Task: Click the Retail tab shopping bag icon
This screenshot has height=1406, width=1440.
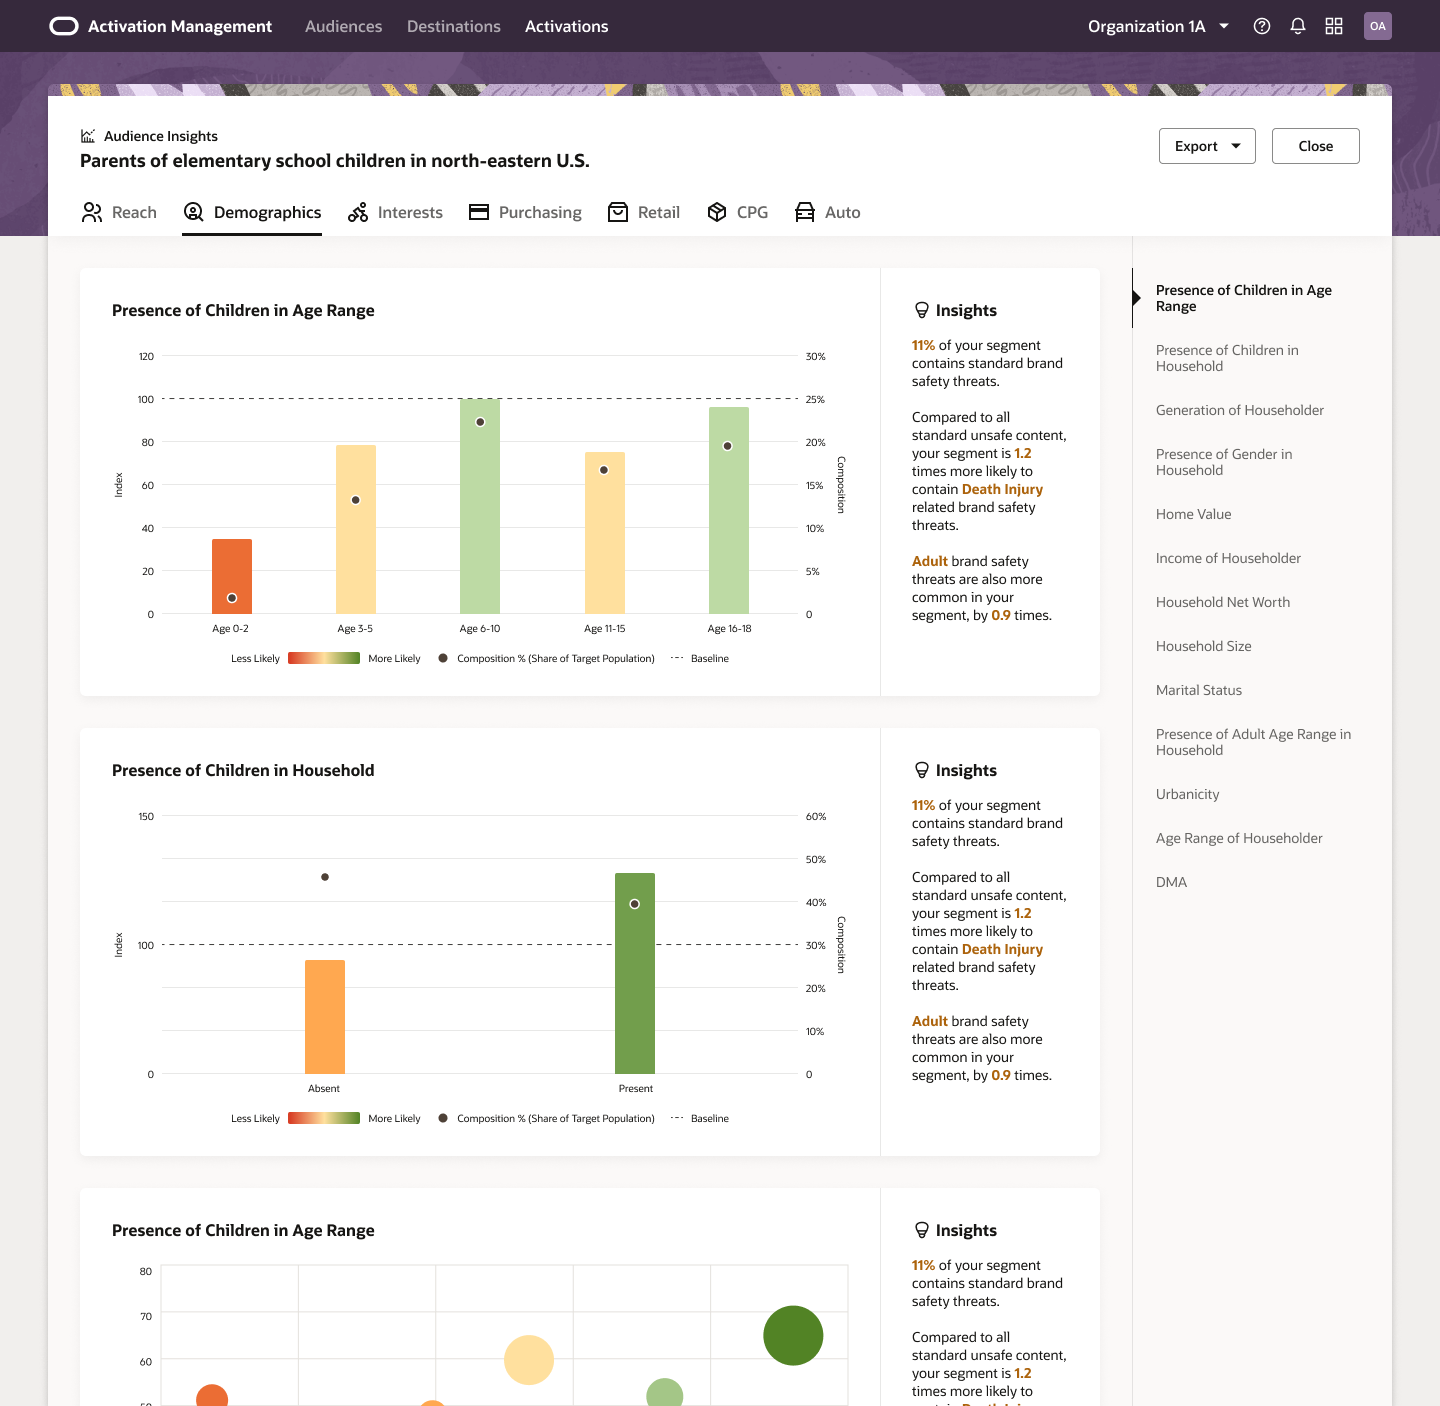Action: 618,212
